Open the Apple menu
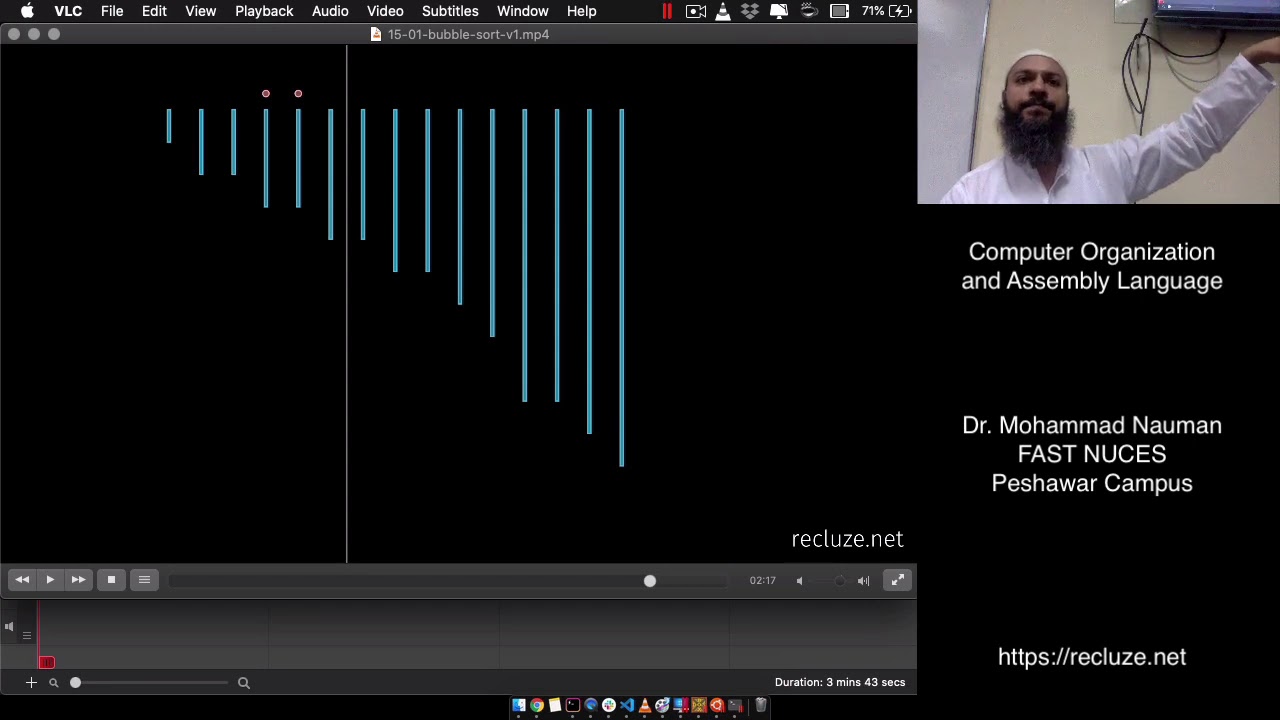1280x720 pixels. 27,11
